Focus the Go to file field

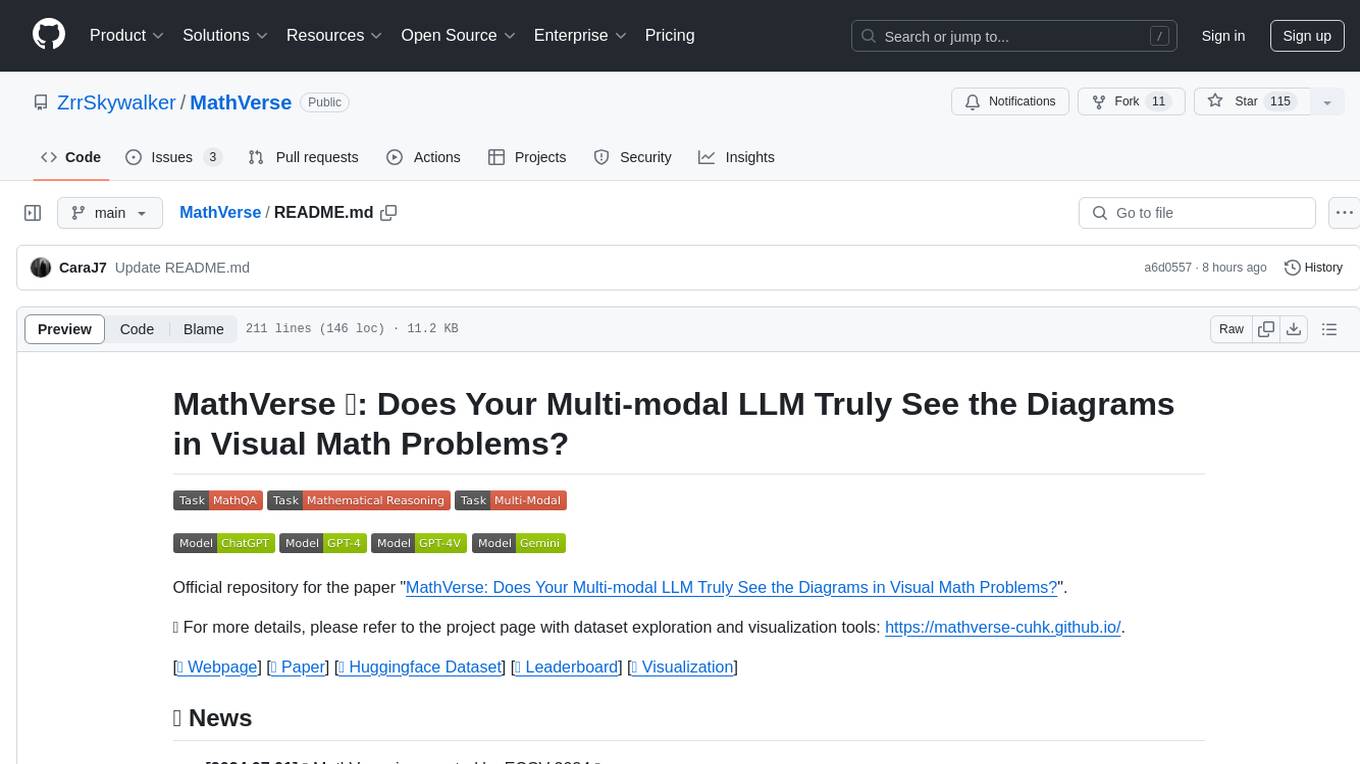pyautogui.click(x=1197, y=213)
